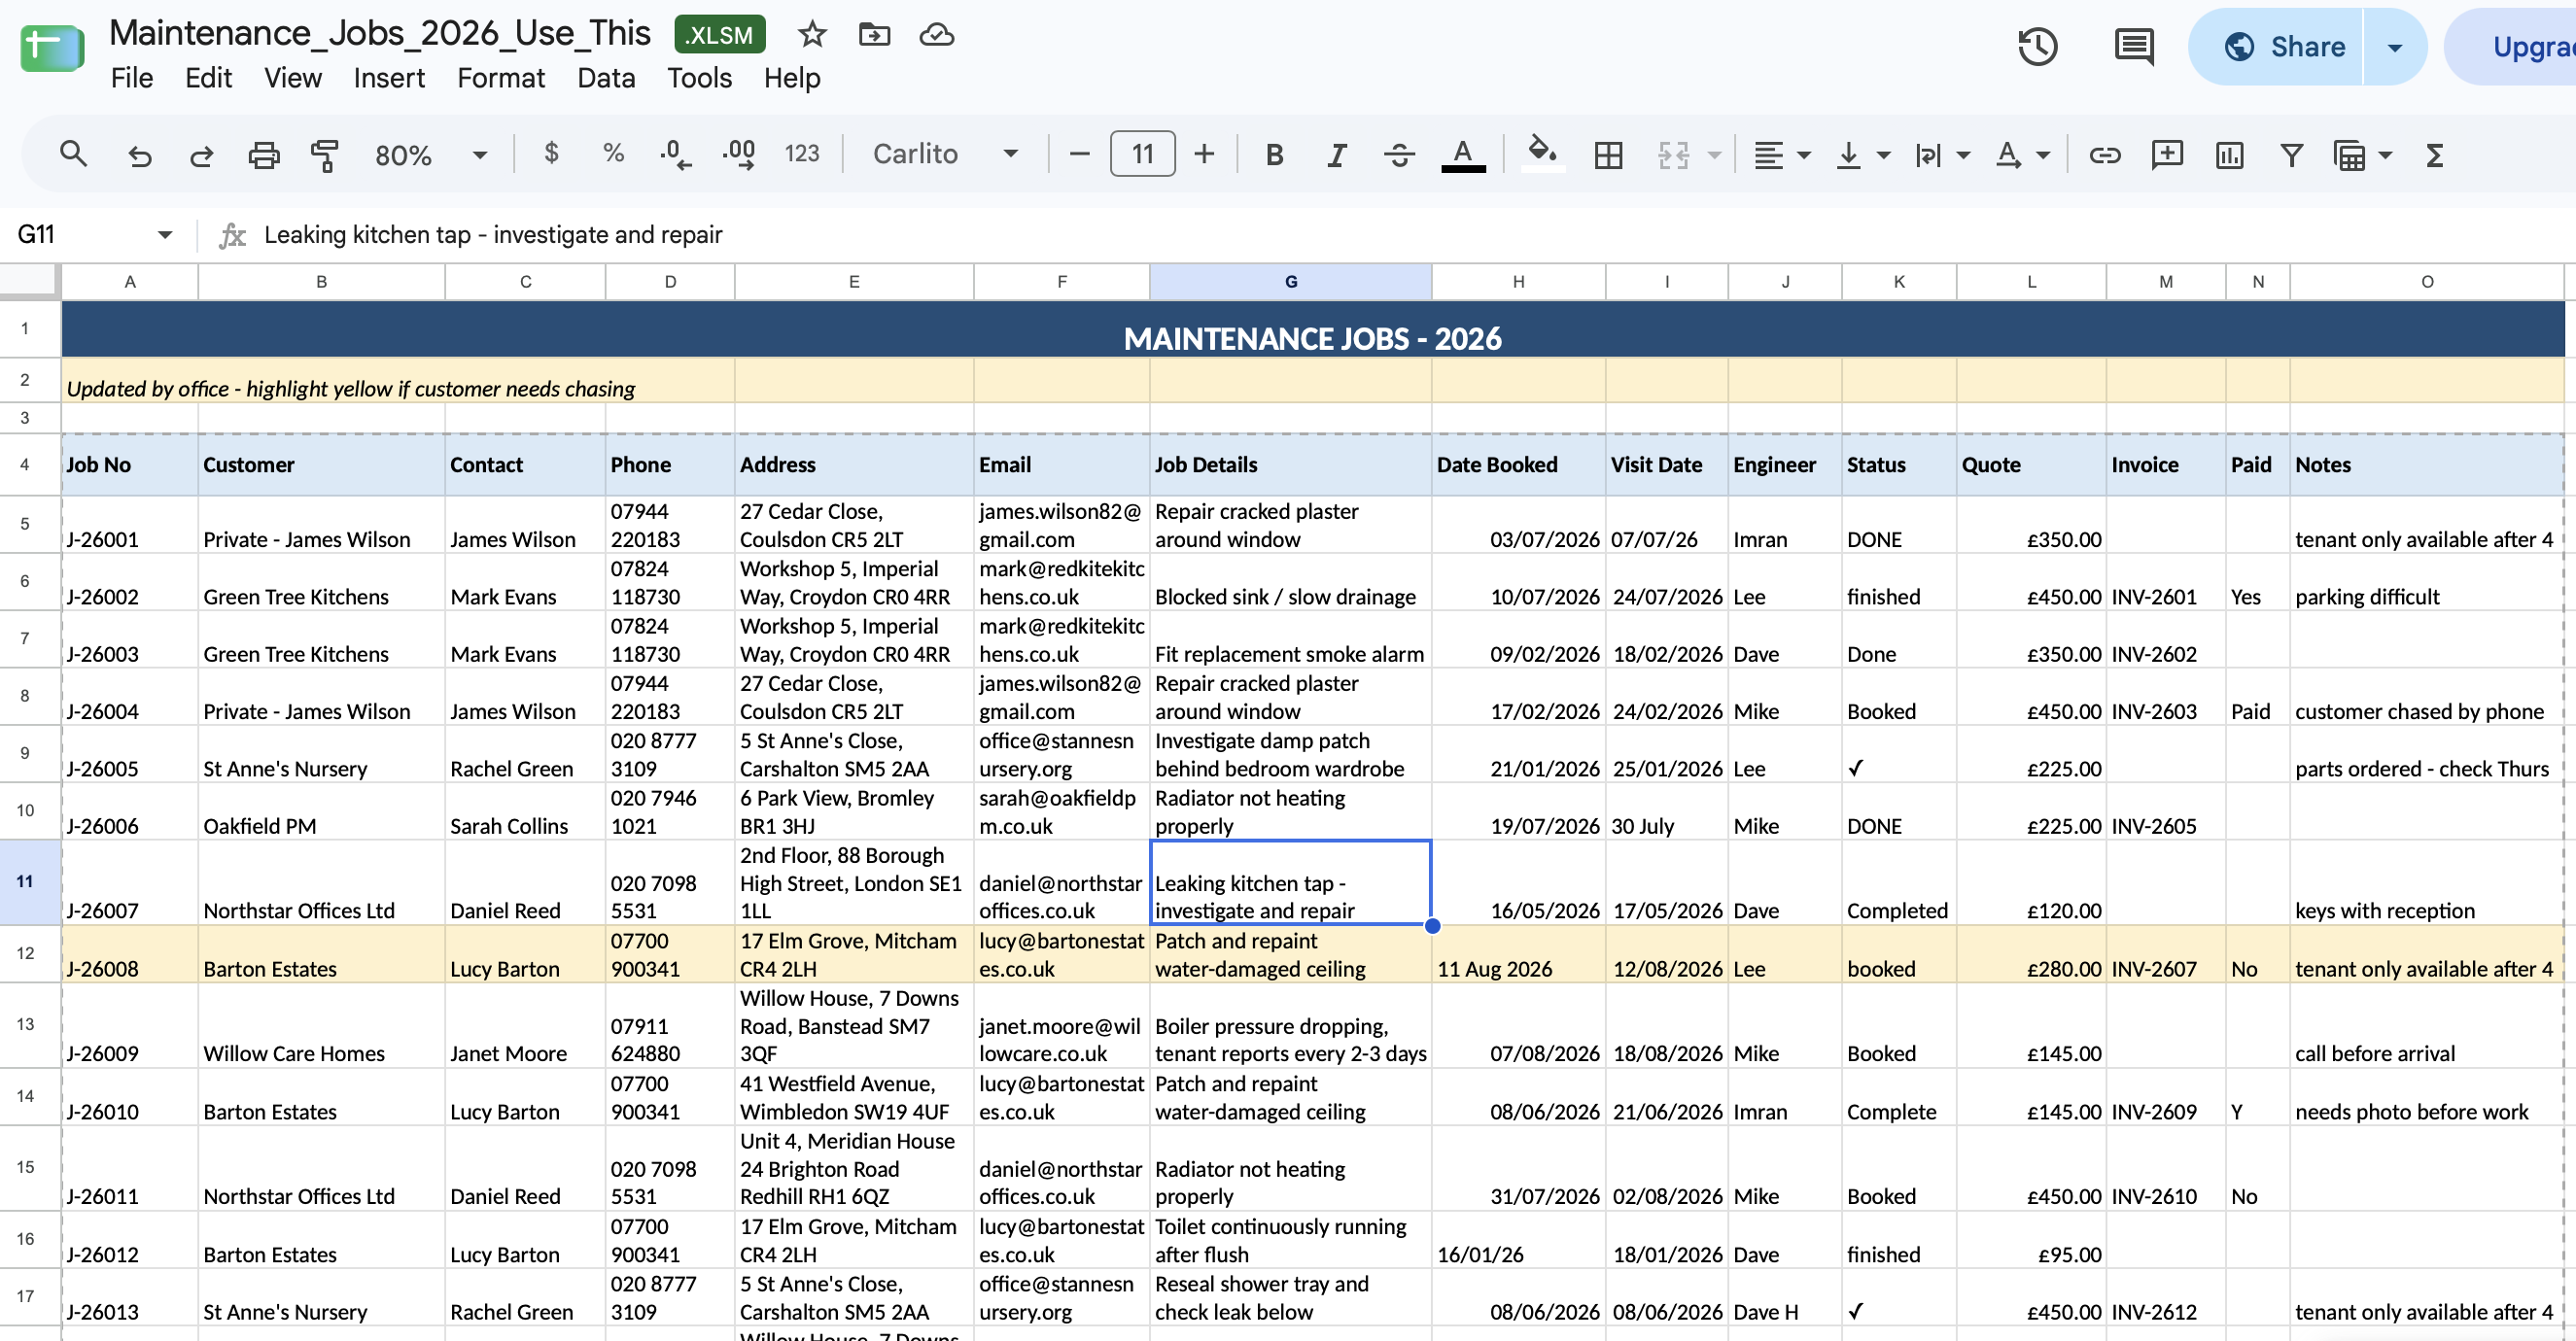The width and height of the screenshot is (2576, 1341).
Task: Format selection as percent
Action: click(x=613, y=154)
